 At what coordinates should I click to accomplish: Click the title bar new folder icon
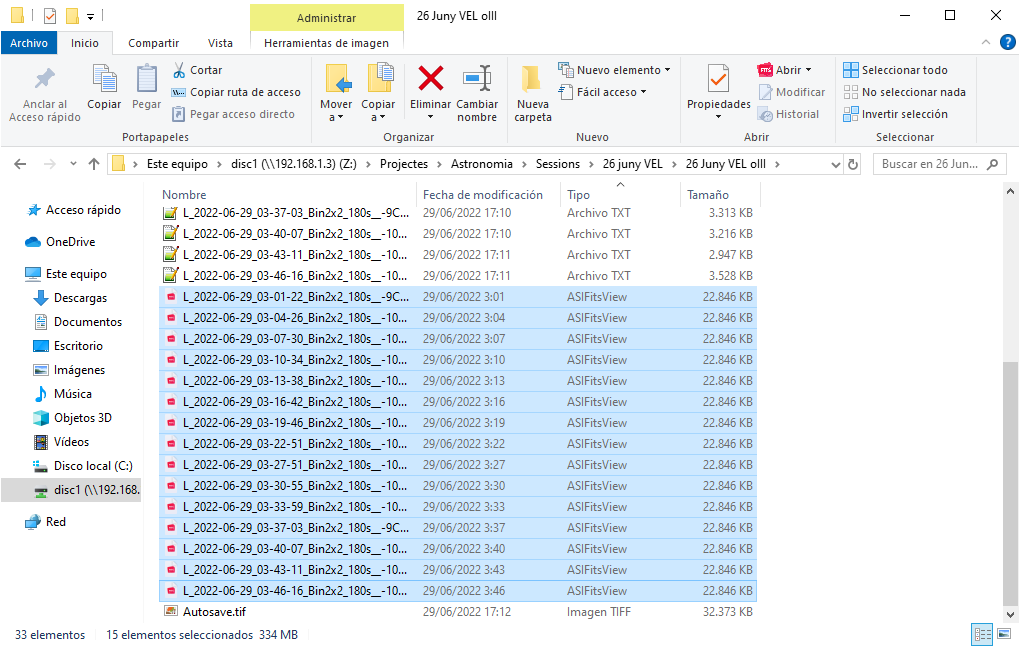pos(73,16)
